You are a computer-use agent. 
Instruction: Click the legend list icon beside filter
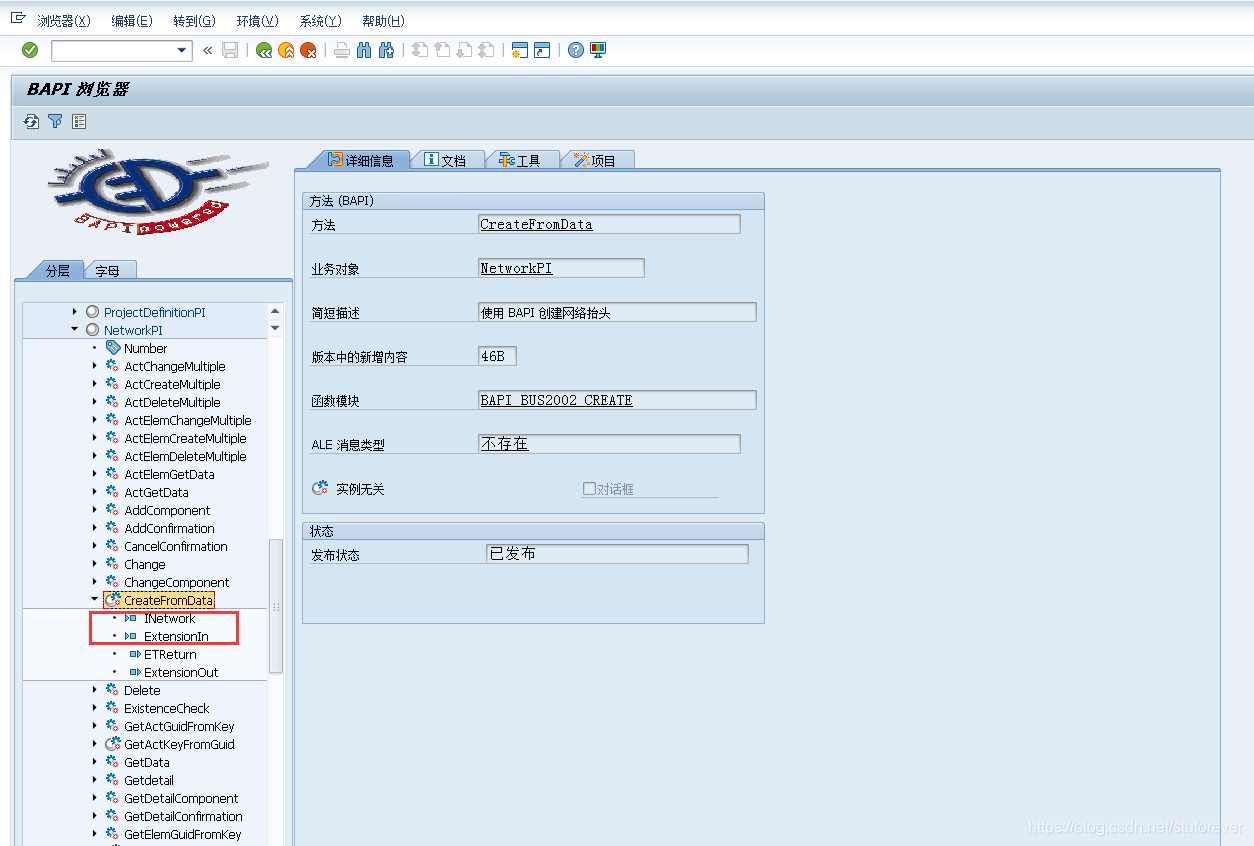click(x=79, y=121)
